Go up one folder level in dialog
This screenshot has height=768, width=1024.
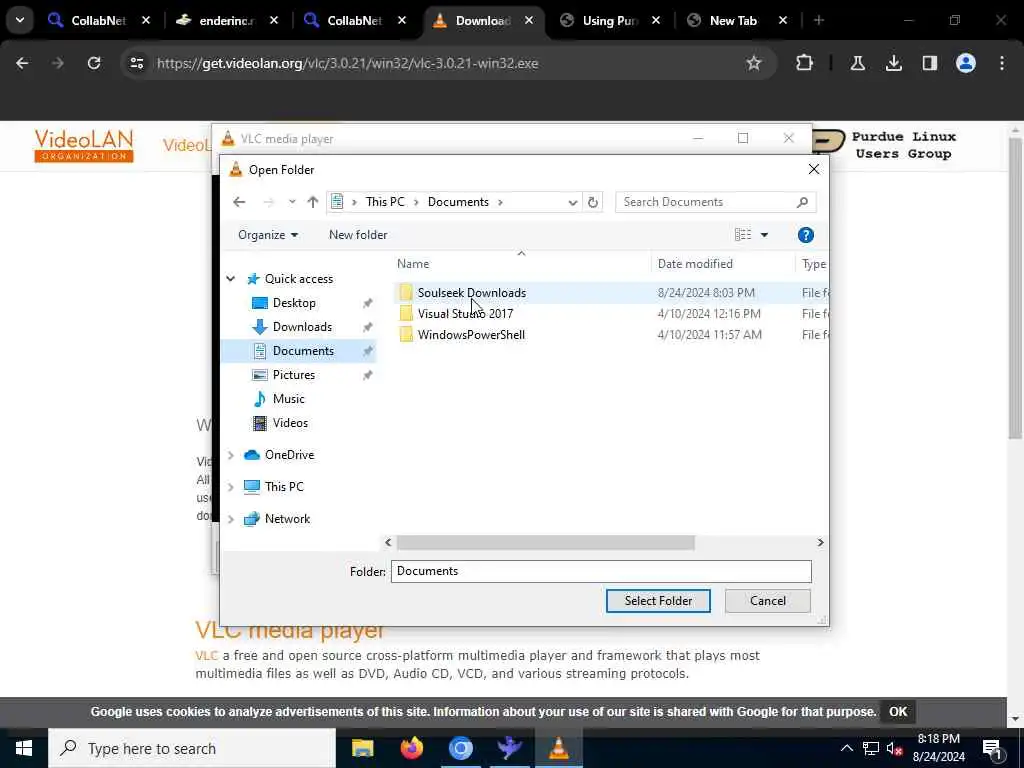click(x=313, y=202)
